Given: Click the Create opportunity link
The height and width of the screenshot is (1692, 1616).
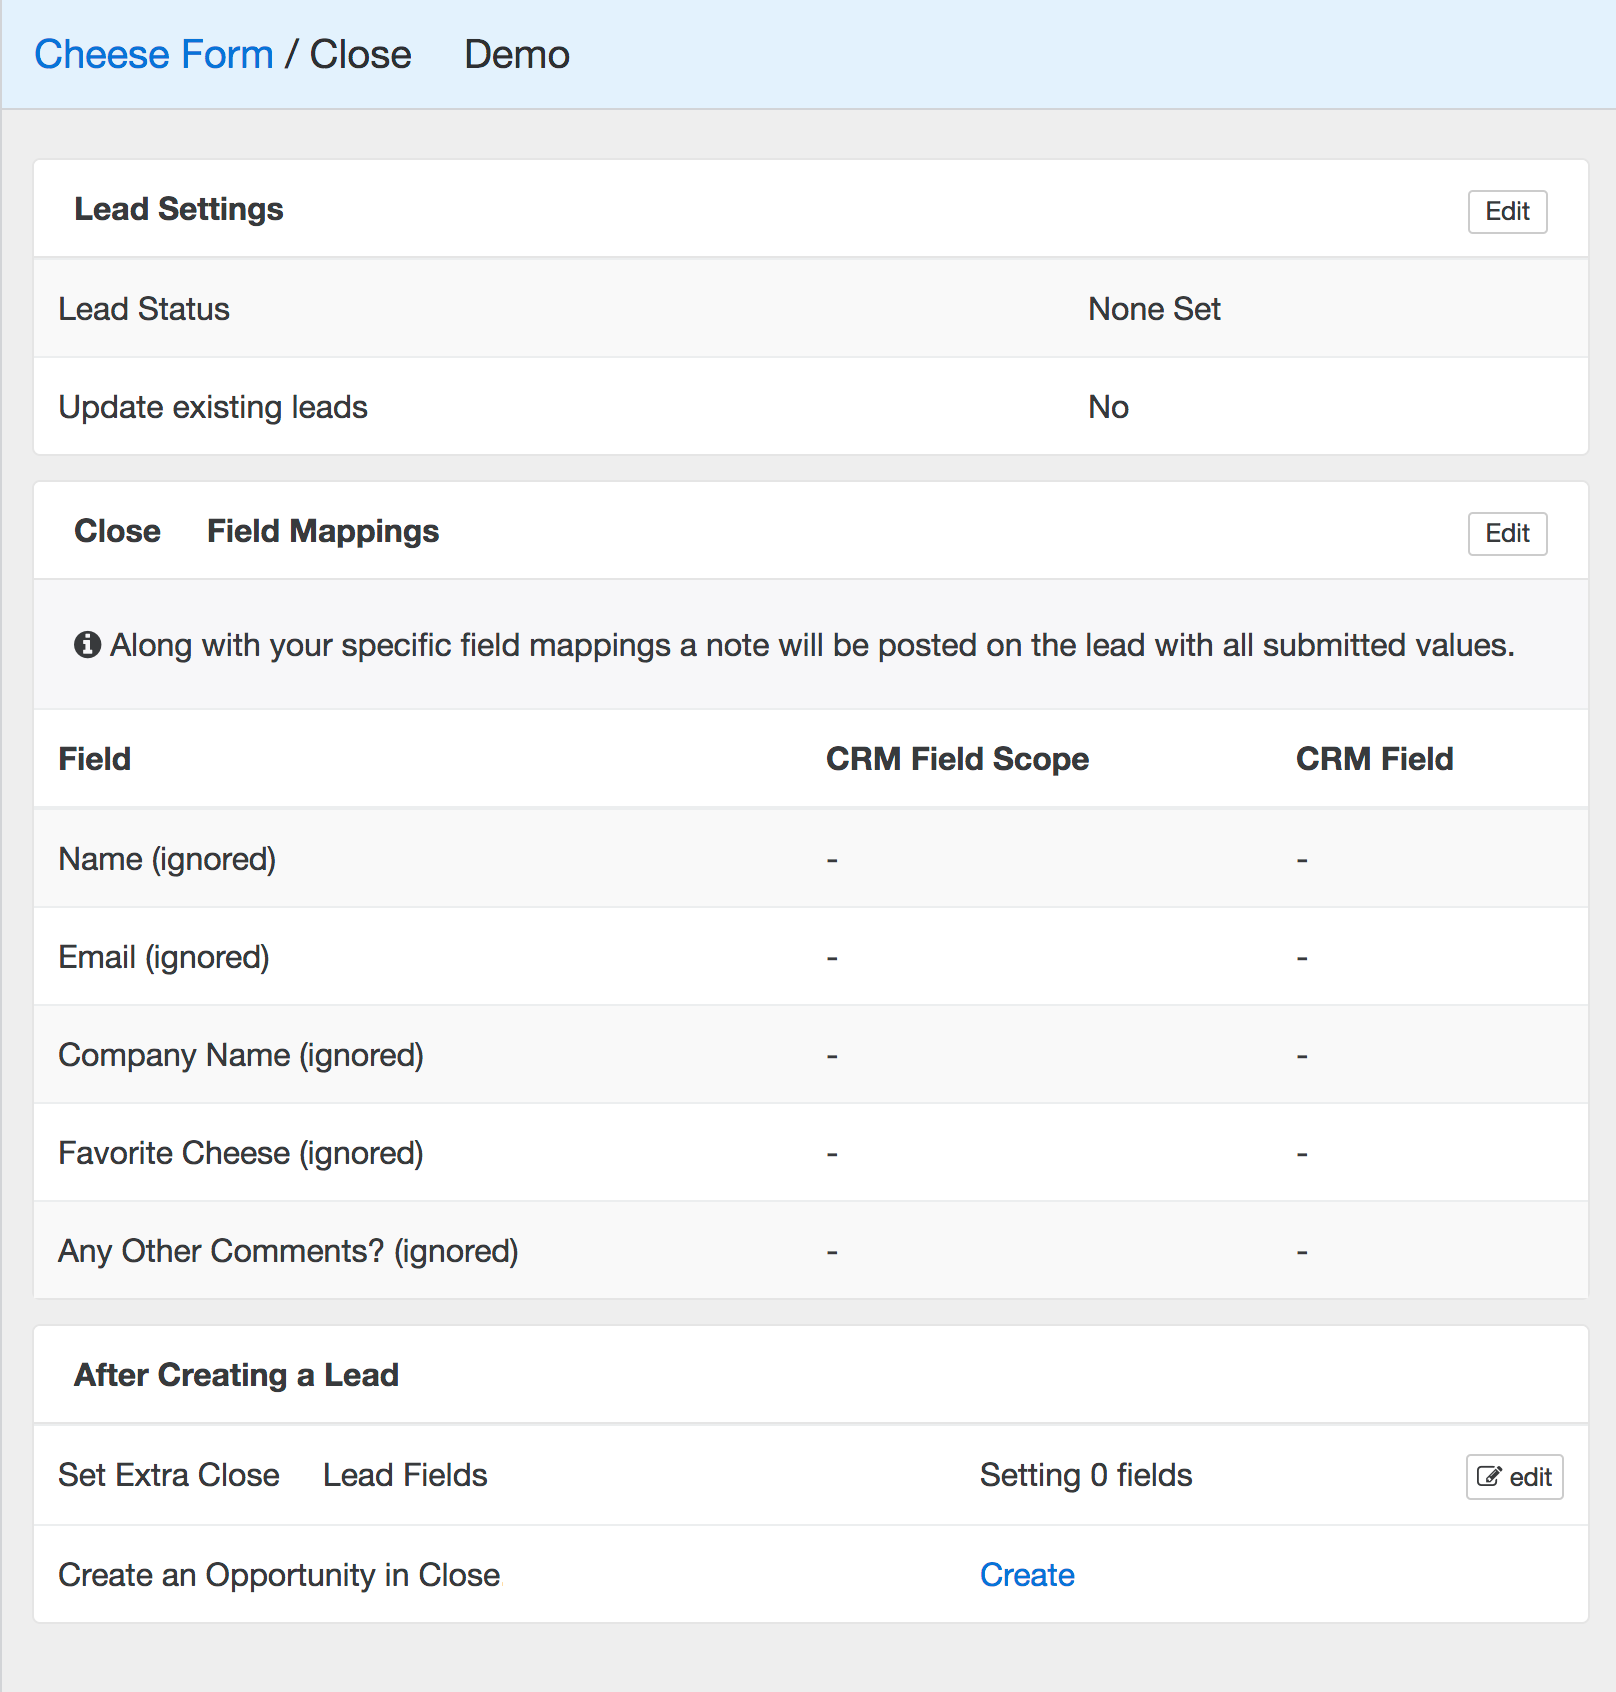Looking at the screenshot, I should coord(1026,1575).
